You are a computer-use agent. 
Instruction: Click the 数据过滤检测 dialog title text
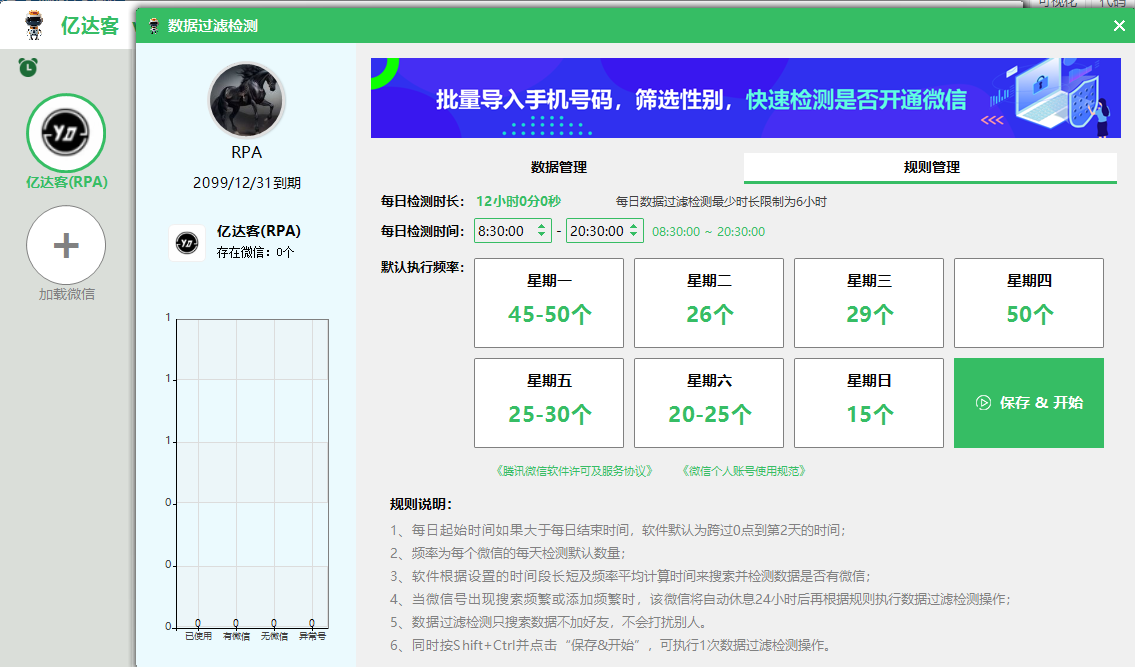(x=213, y=26)
